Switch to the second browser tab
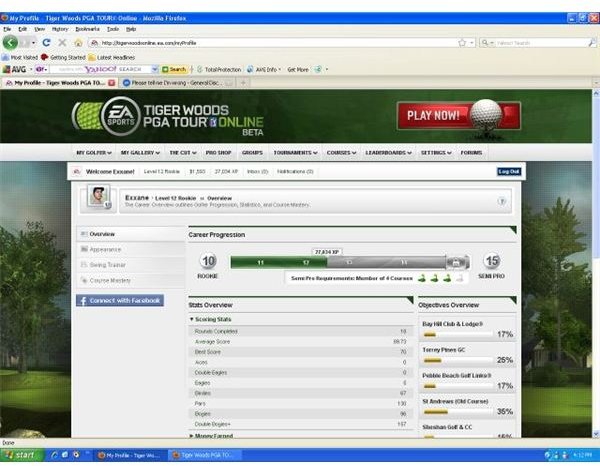 click(177, 83)
